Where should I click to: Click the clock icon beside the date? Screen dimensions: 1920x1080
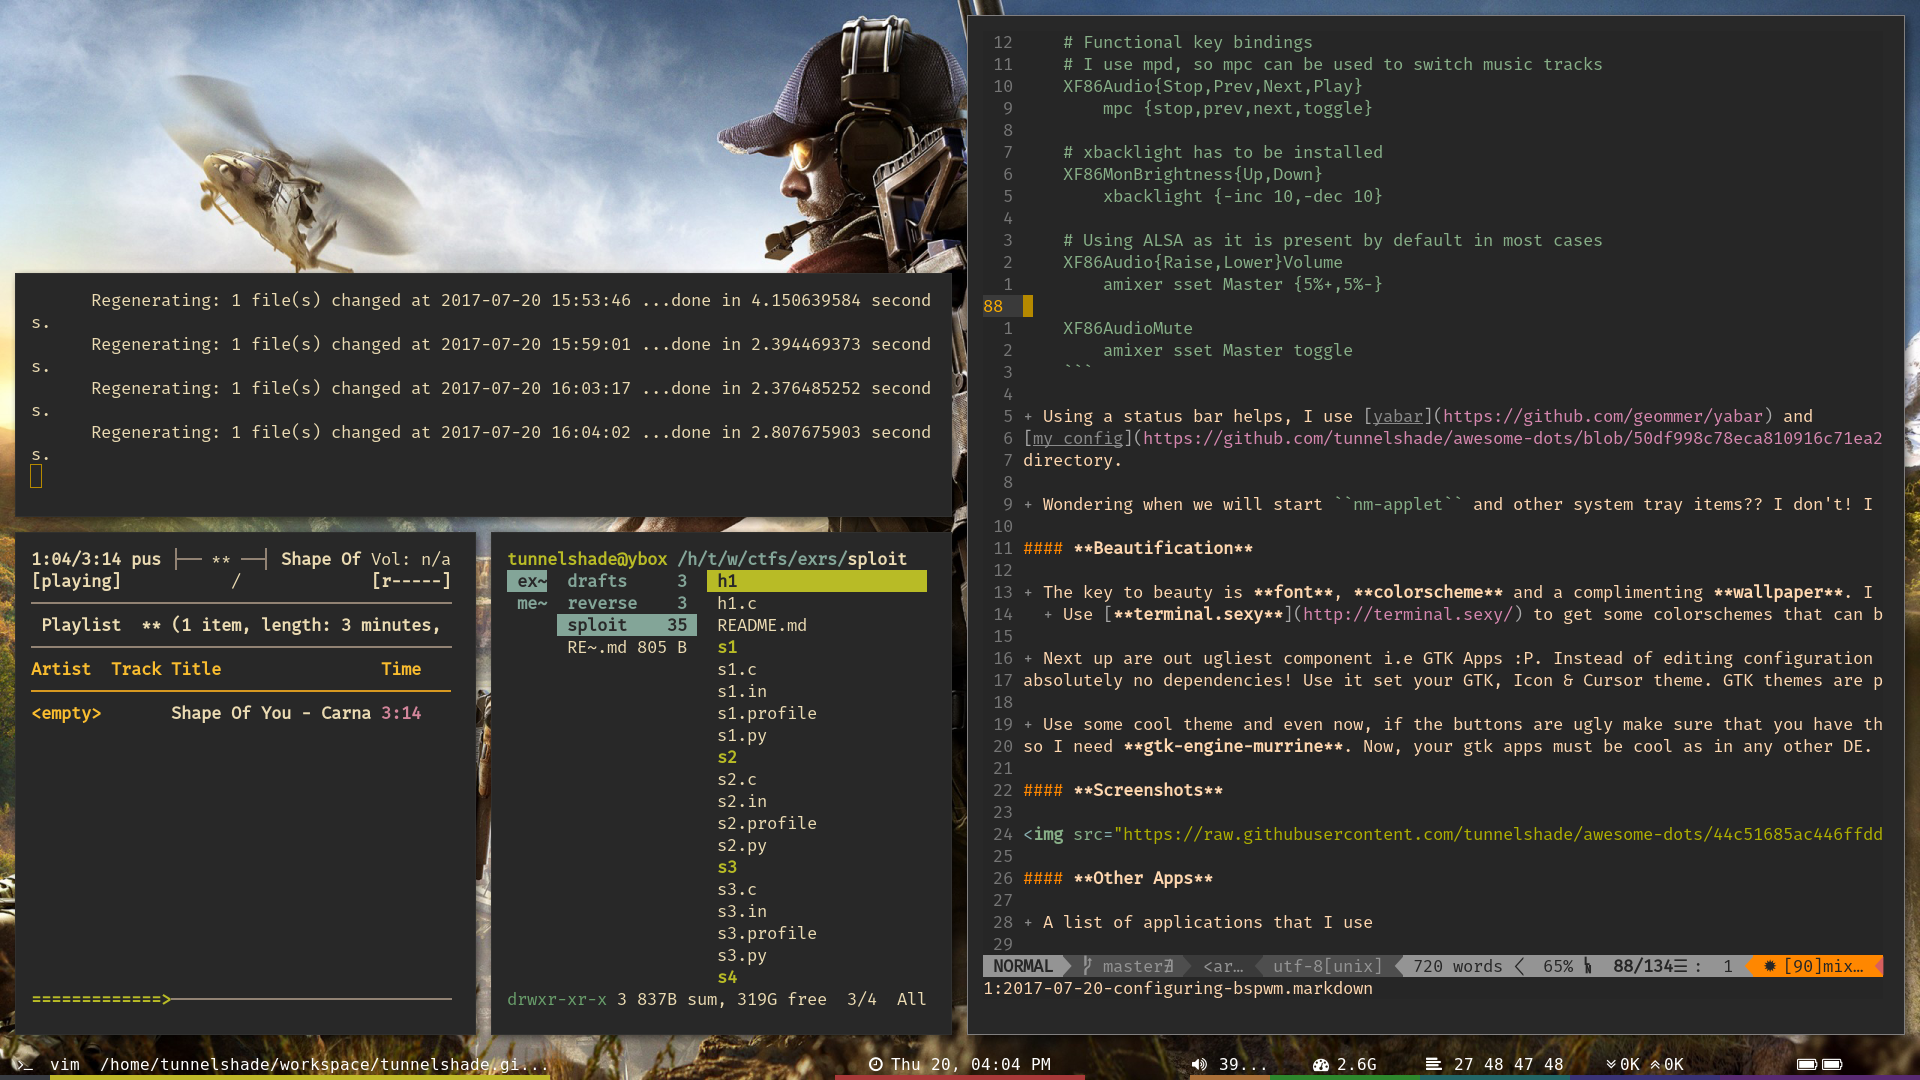(x=876, y=1064)
